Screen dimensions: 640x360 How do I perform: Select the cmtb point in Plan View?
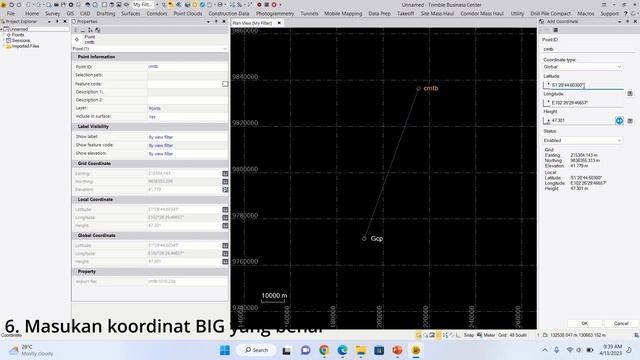pos(418,89)
